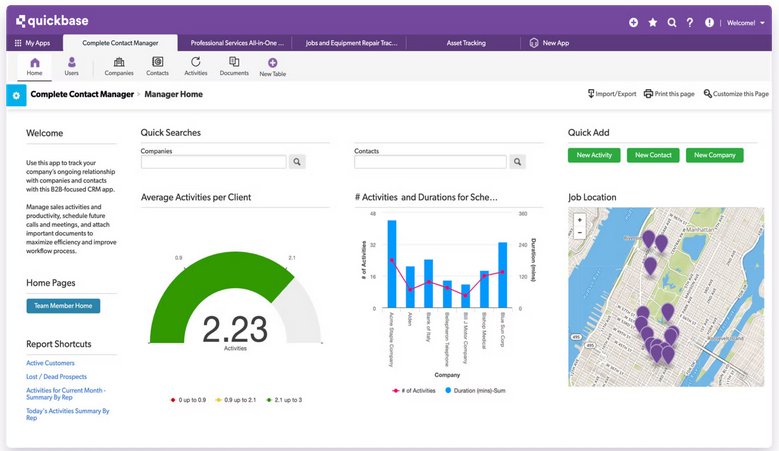This screenshot has height=451, width=779.
Task: Click the Team Member Home button
Action: click(63, 306)
